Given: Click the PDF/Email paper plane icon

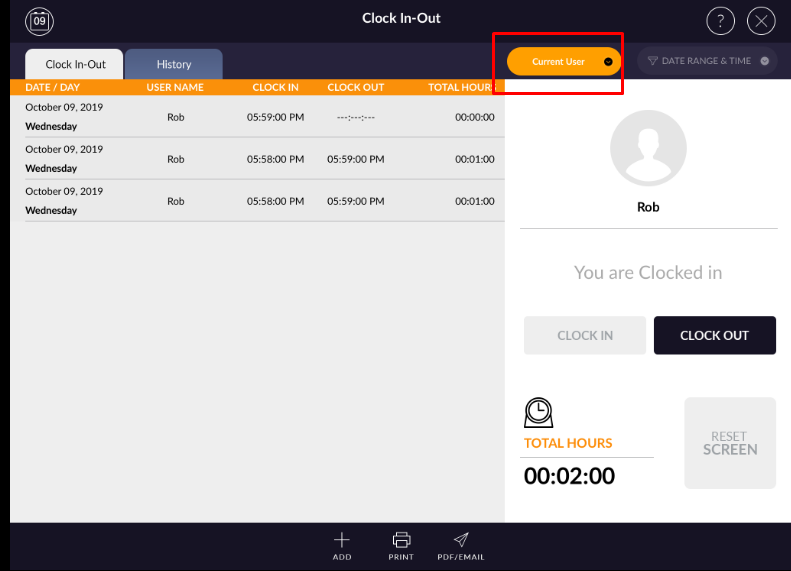Looking at the screenshot, I should tap(460, 540).
